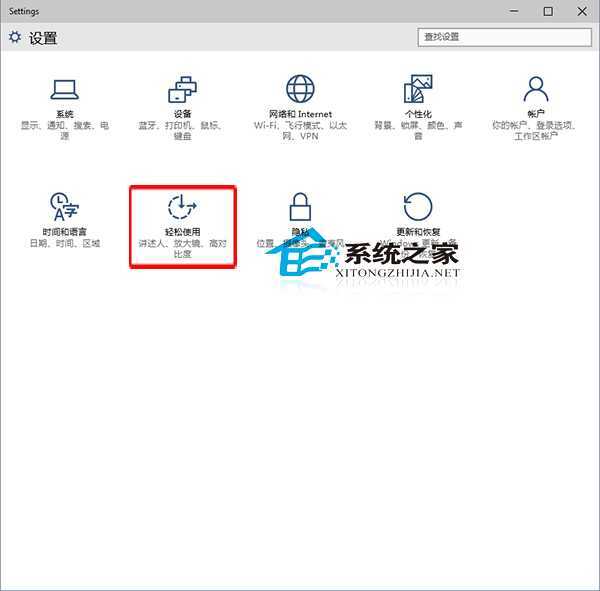The width and height of the screenshot is (600, 591).
Task: Click the 帐户 label text
Action: pyautogui.click(x=536, y=114)
